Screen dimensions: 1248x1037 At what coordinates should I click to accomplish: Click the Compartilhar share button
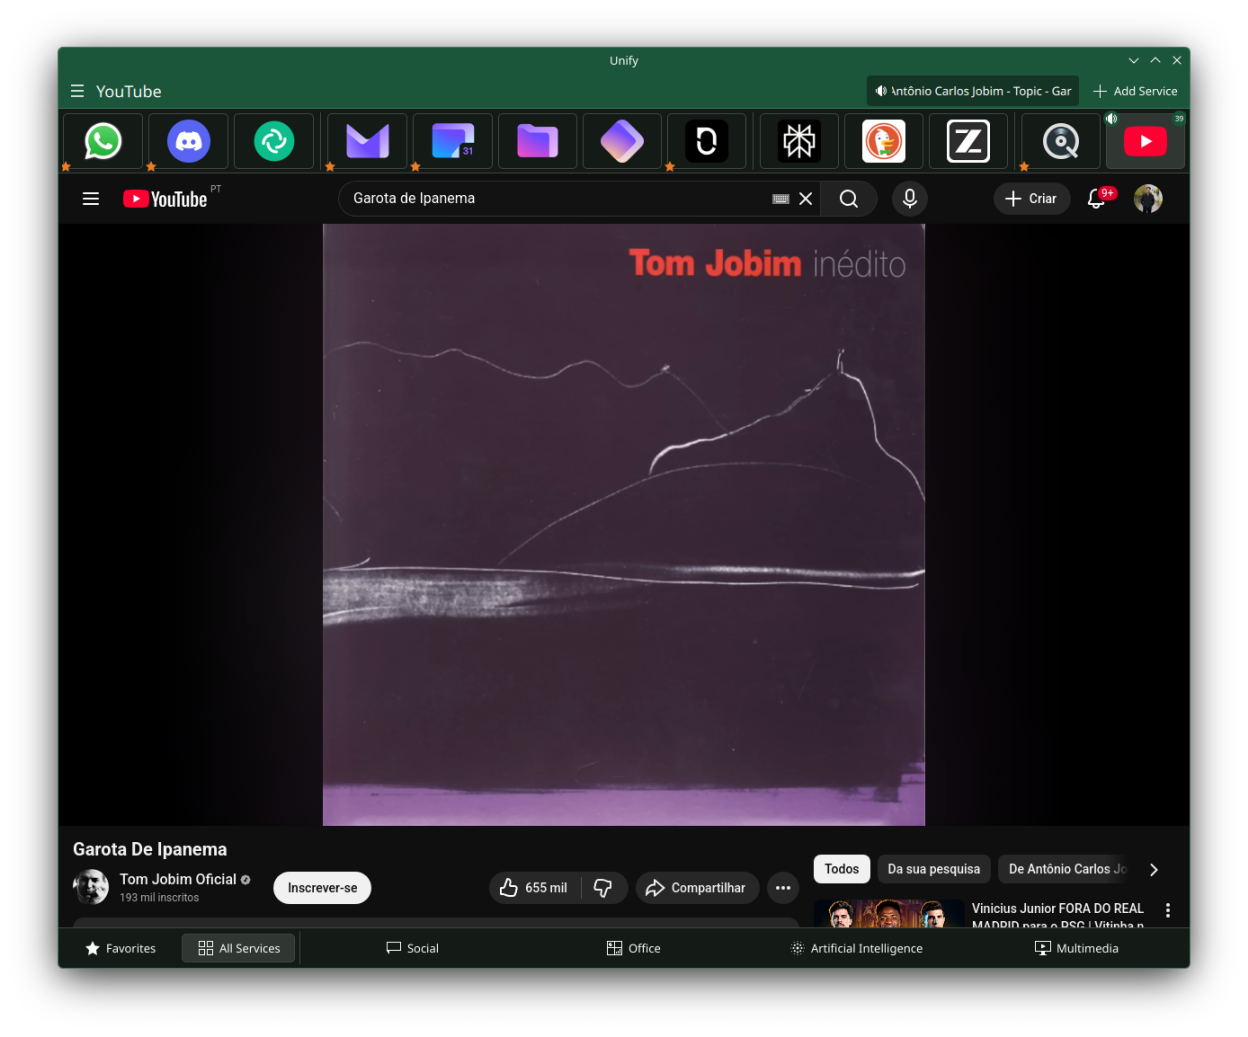point(696,888)
